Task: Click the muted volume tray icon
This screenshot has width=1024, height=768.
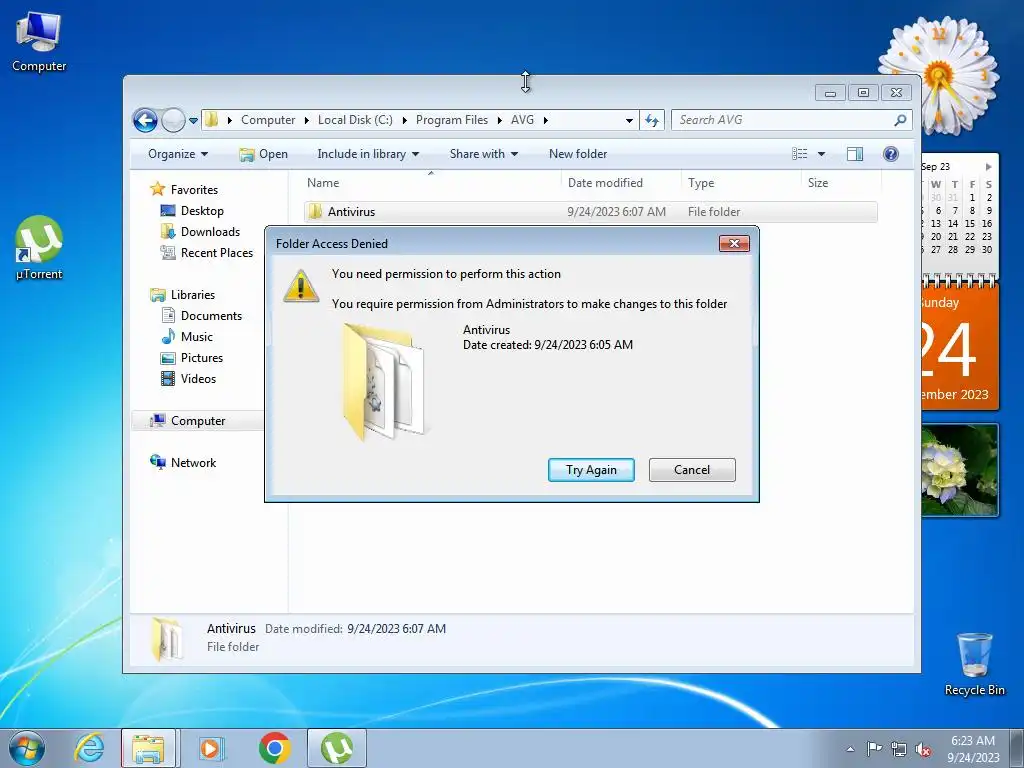Action: [923, 749]
